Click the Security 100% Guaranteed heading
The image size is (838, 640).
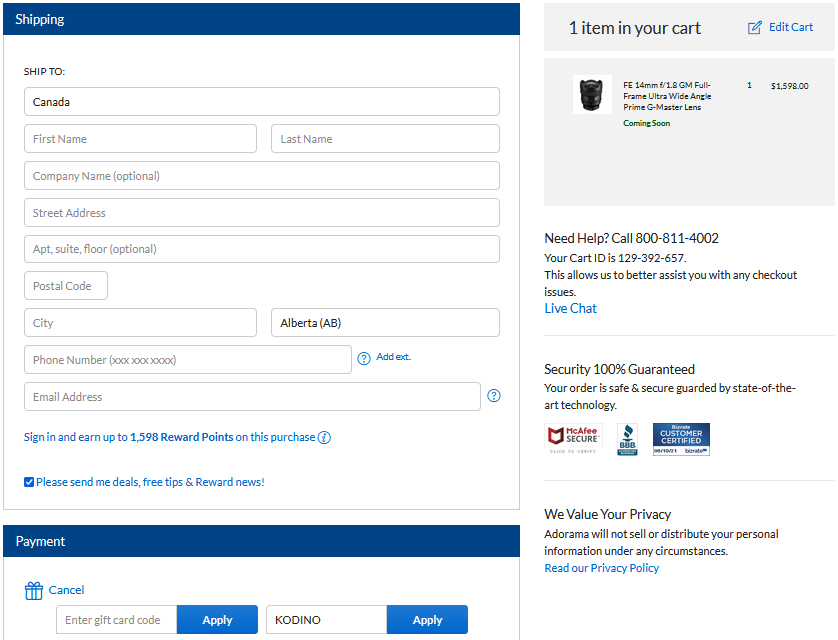(x=619, y=369)
